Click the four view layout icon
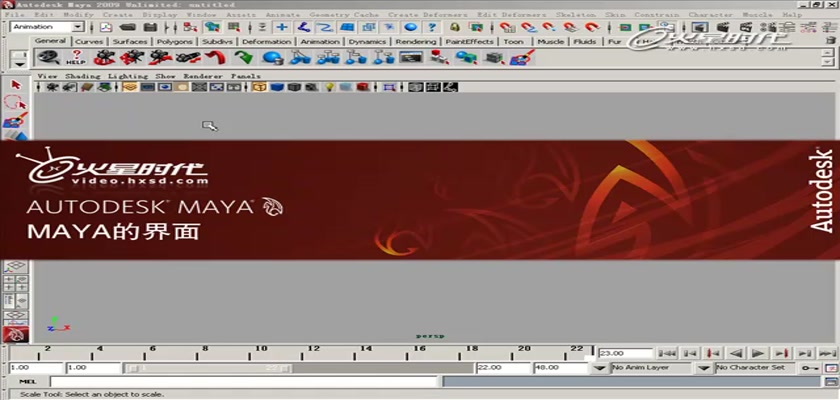The width and height of the screenshot is (840, 400). click(x=16, y=284)
